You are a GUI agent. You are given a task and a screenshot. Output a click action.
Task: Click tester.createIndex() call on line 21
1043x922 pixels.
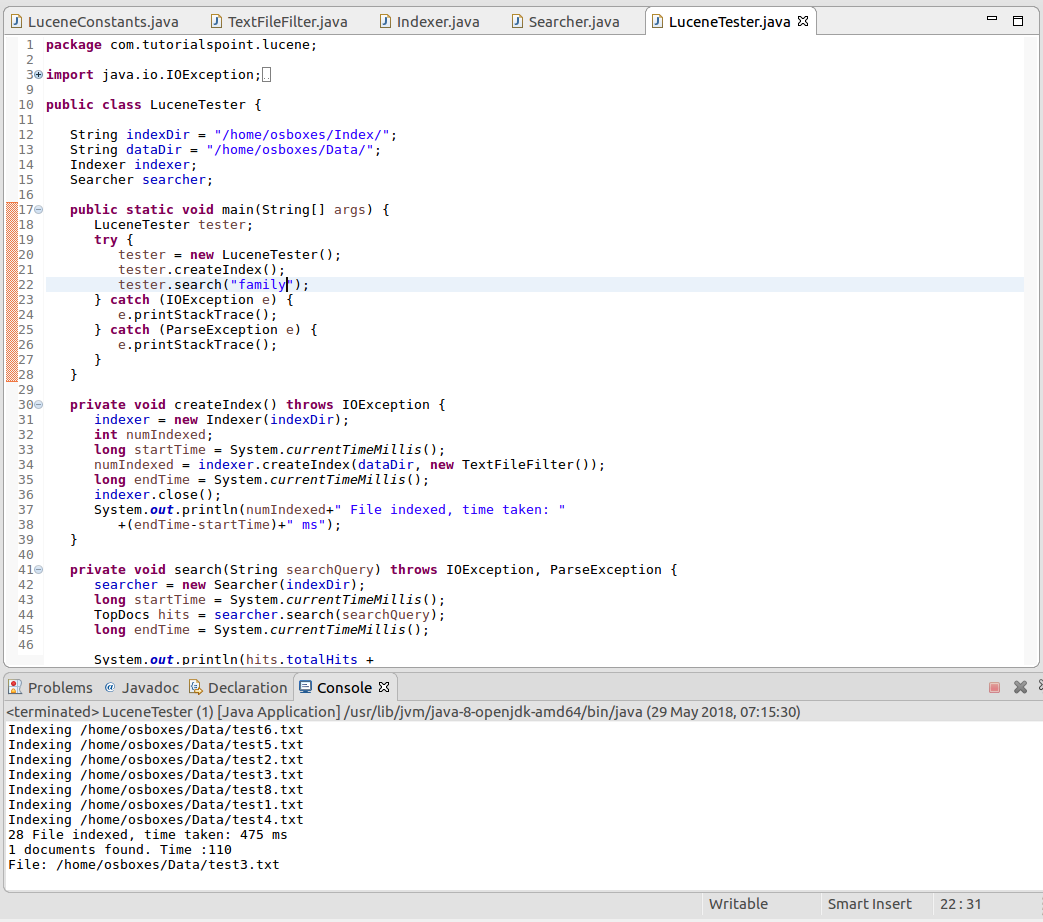tap(202, 269)
